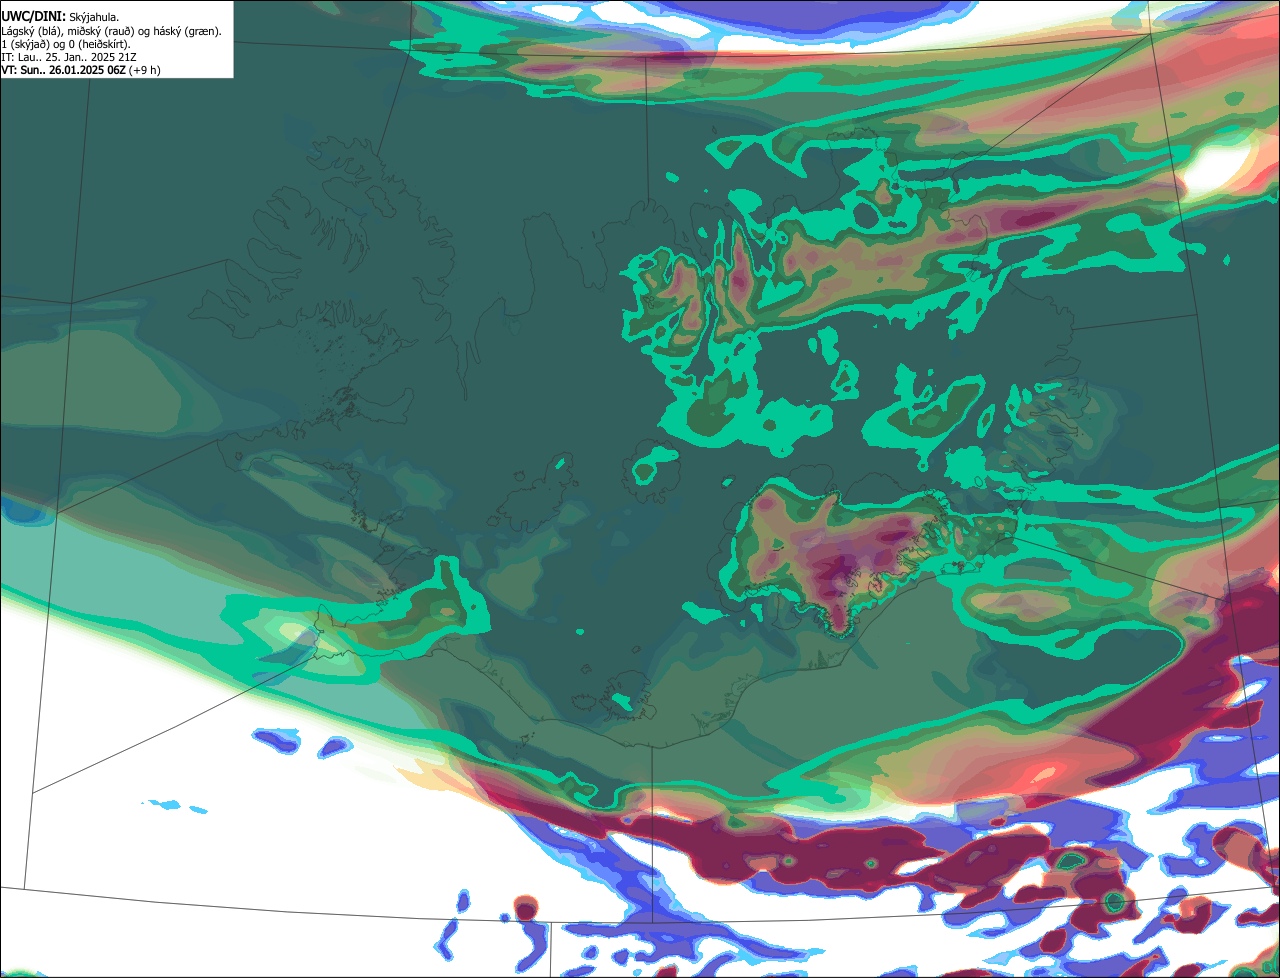
Task: Click the bold 'UWC/DINI:' model label
Action: pos(33,17)
